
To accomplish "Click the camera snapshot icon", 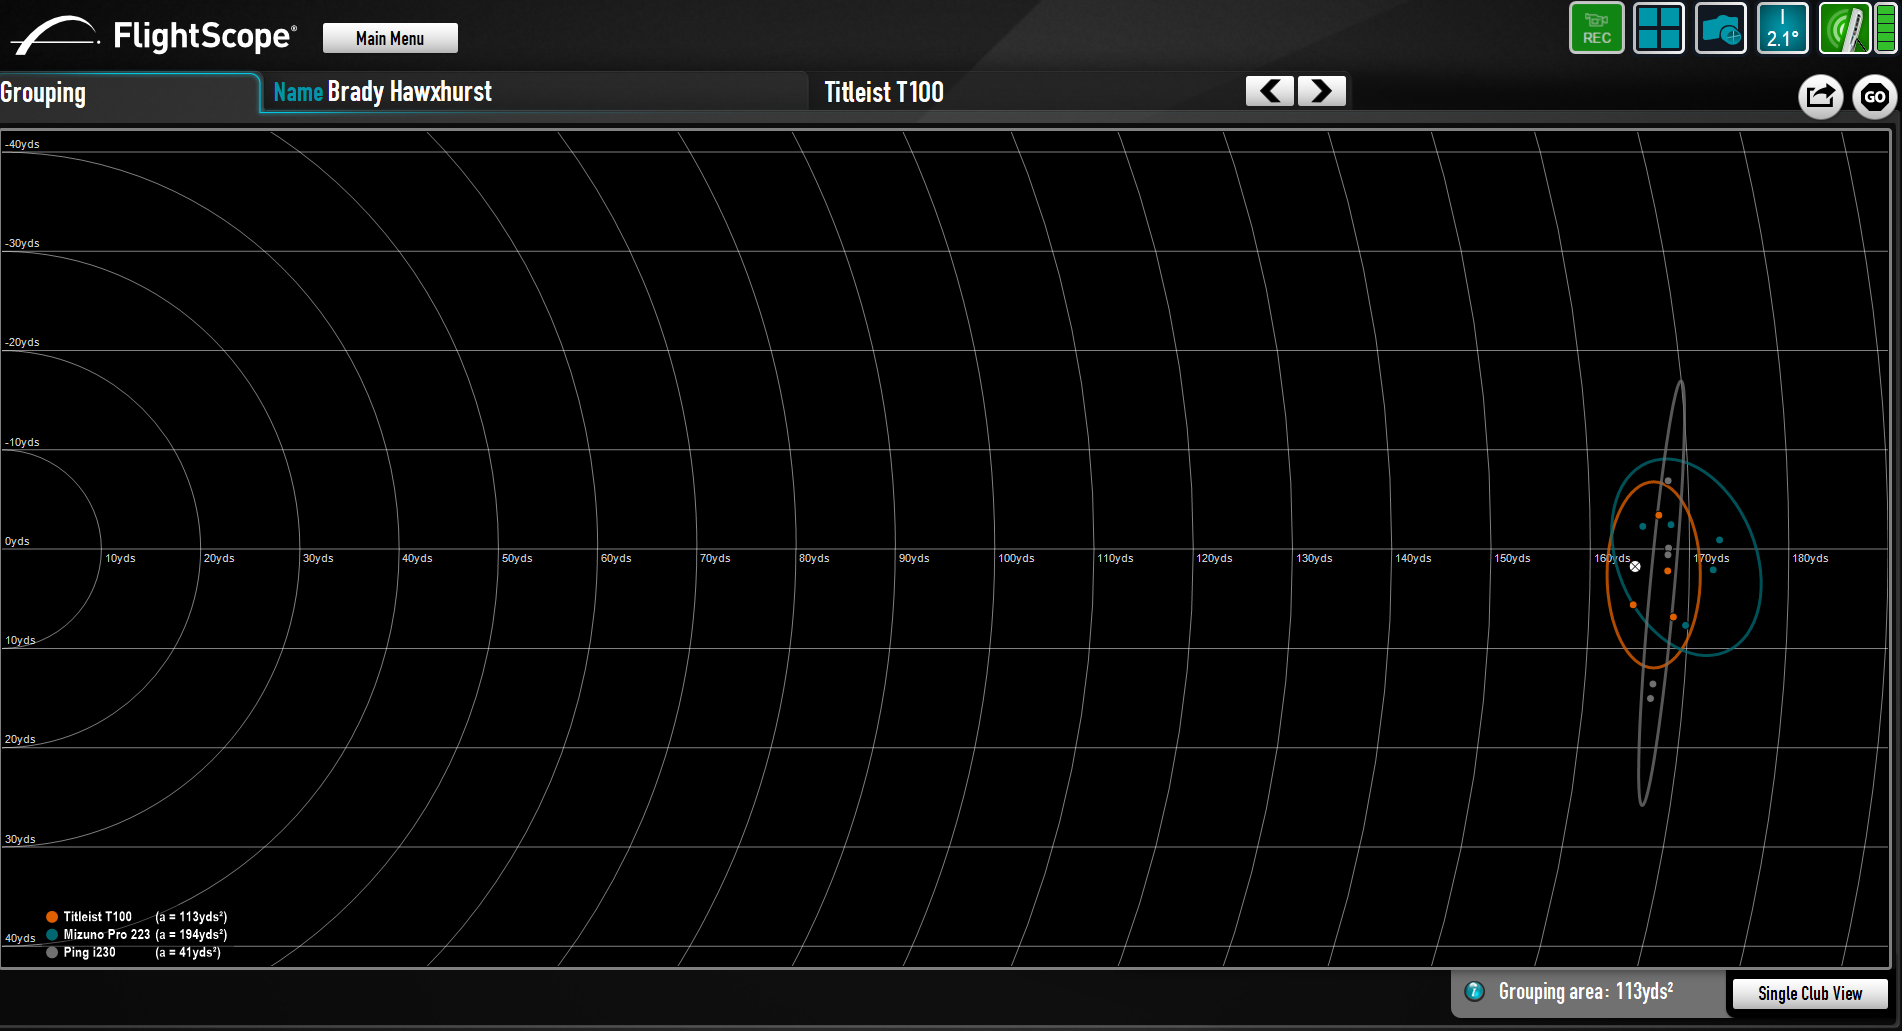I will pos(1721,28).
